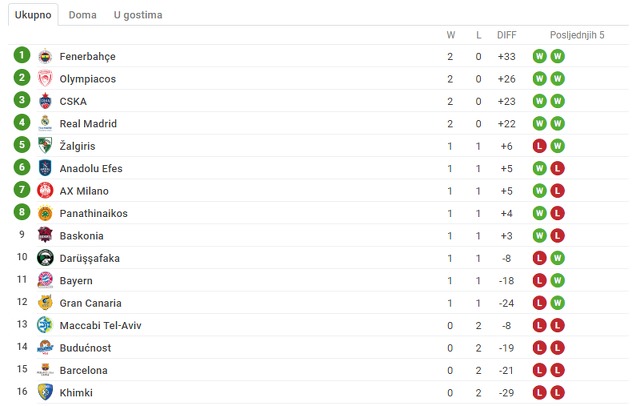Click the Bayern club logo
Viewport: 632px width, 406px height.
click(45, 280)
